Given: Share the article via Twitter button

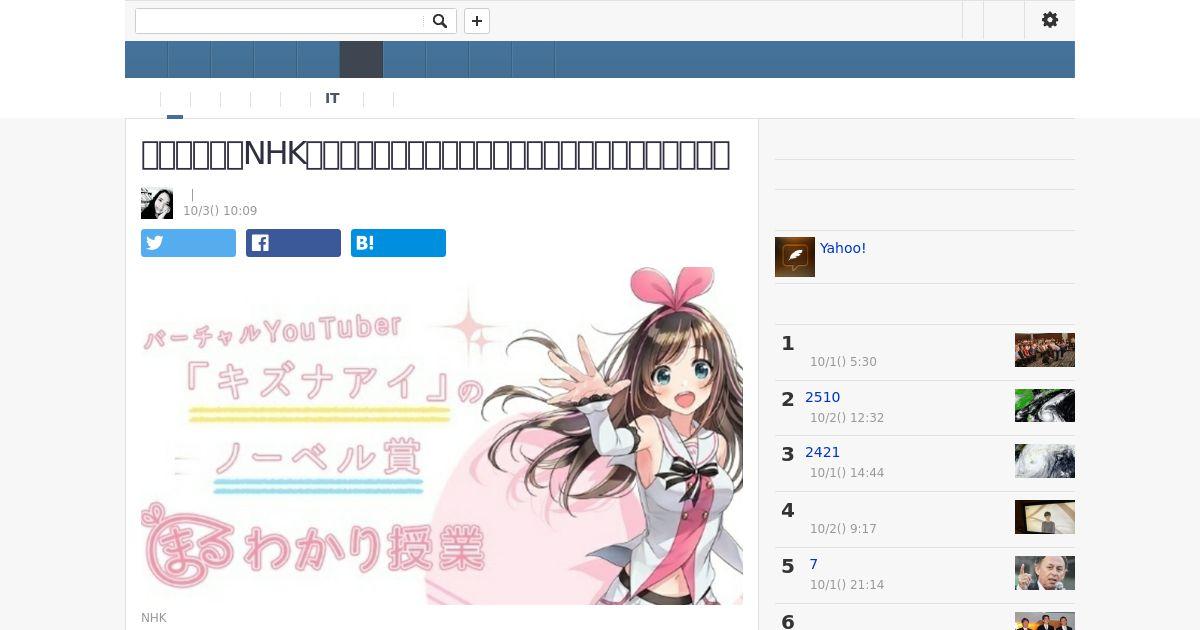Looking at the screenshot, I should click(x=188, y=243).
